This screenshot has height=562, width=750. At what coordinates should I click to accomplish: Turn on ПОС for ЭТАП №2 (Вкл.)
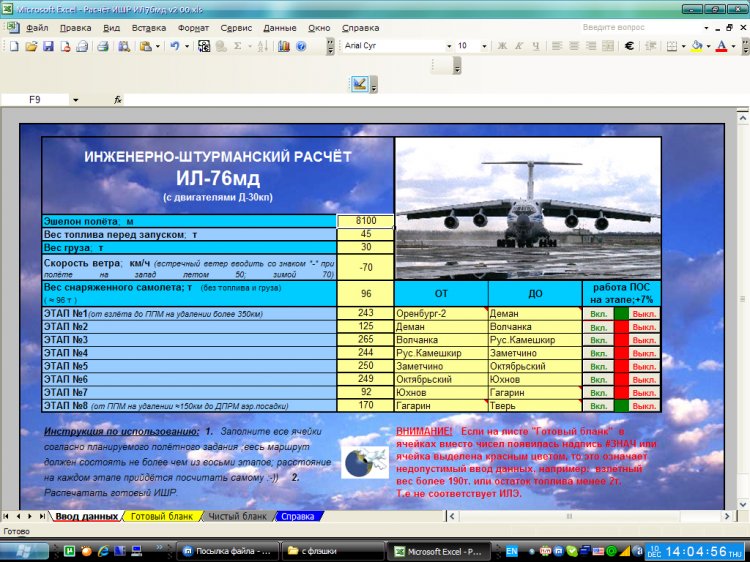coord(598,327)
